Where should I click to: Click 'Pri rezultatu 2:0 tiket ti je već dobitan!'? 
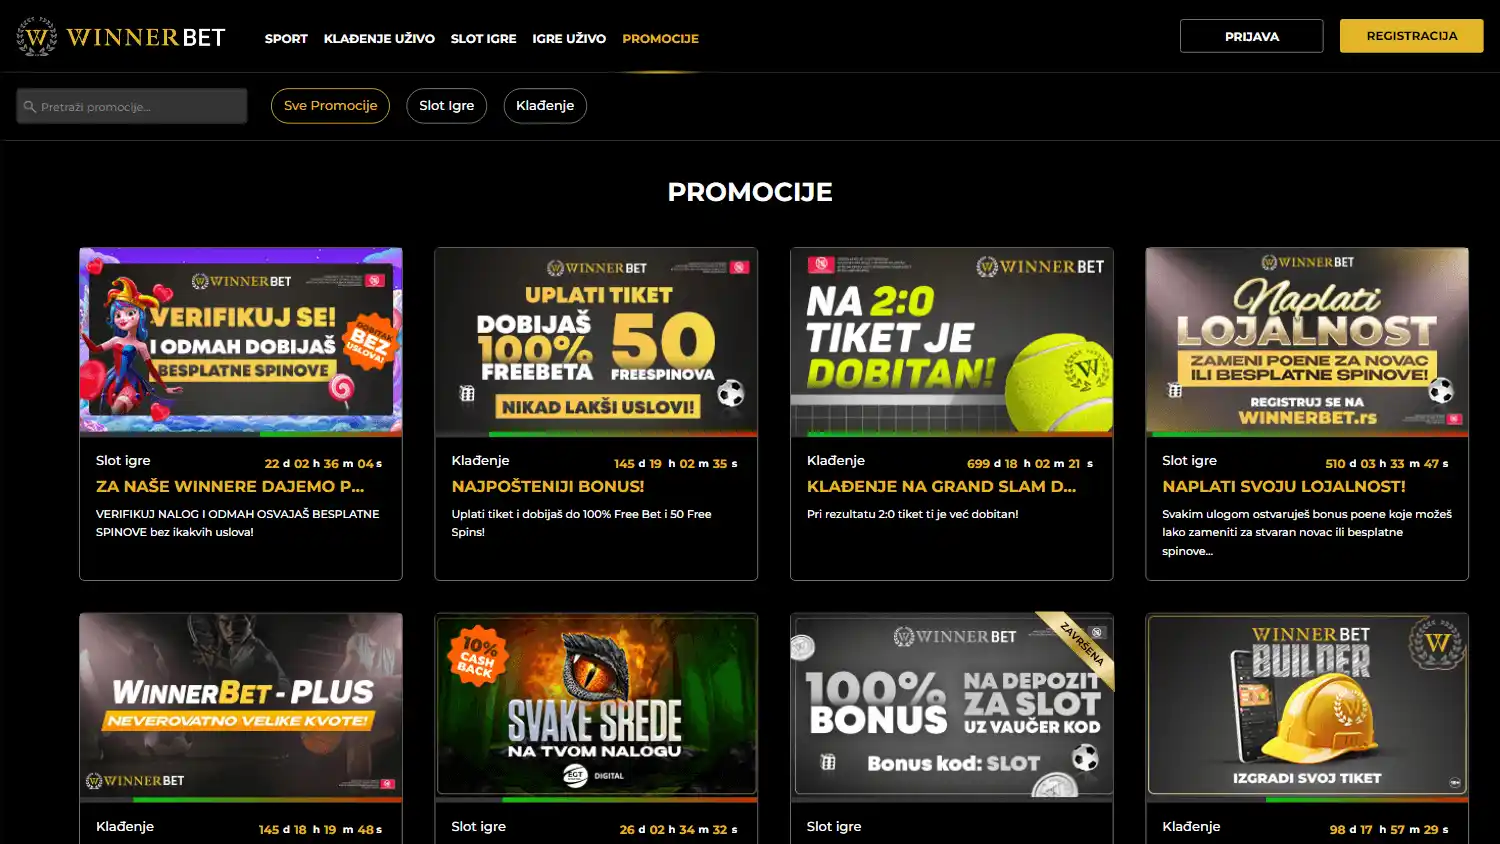click(x=912, y=514)
